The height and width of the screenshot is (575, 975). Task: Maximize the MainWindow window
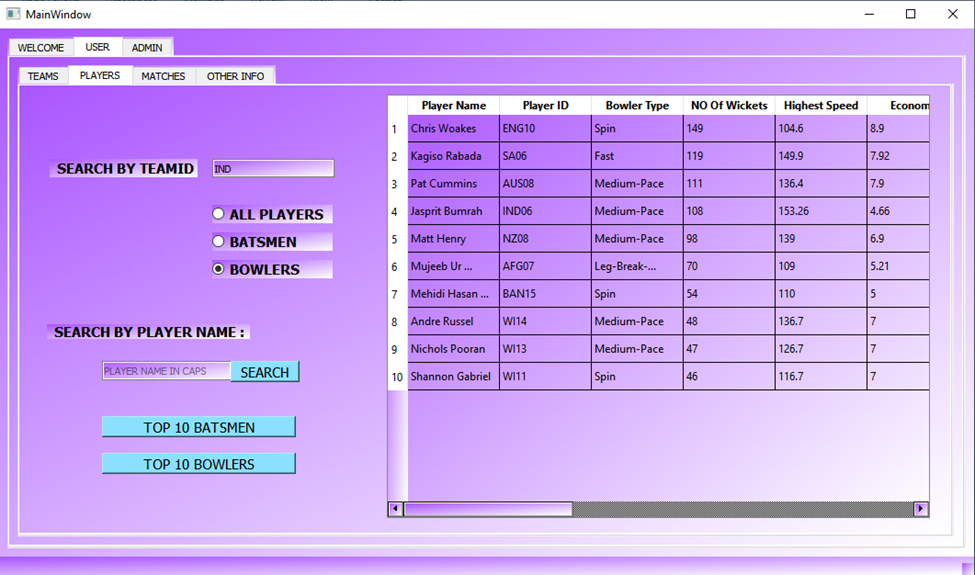(x=910, y=14)
